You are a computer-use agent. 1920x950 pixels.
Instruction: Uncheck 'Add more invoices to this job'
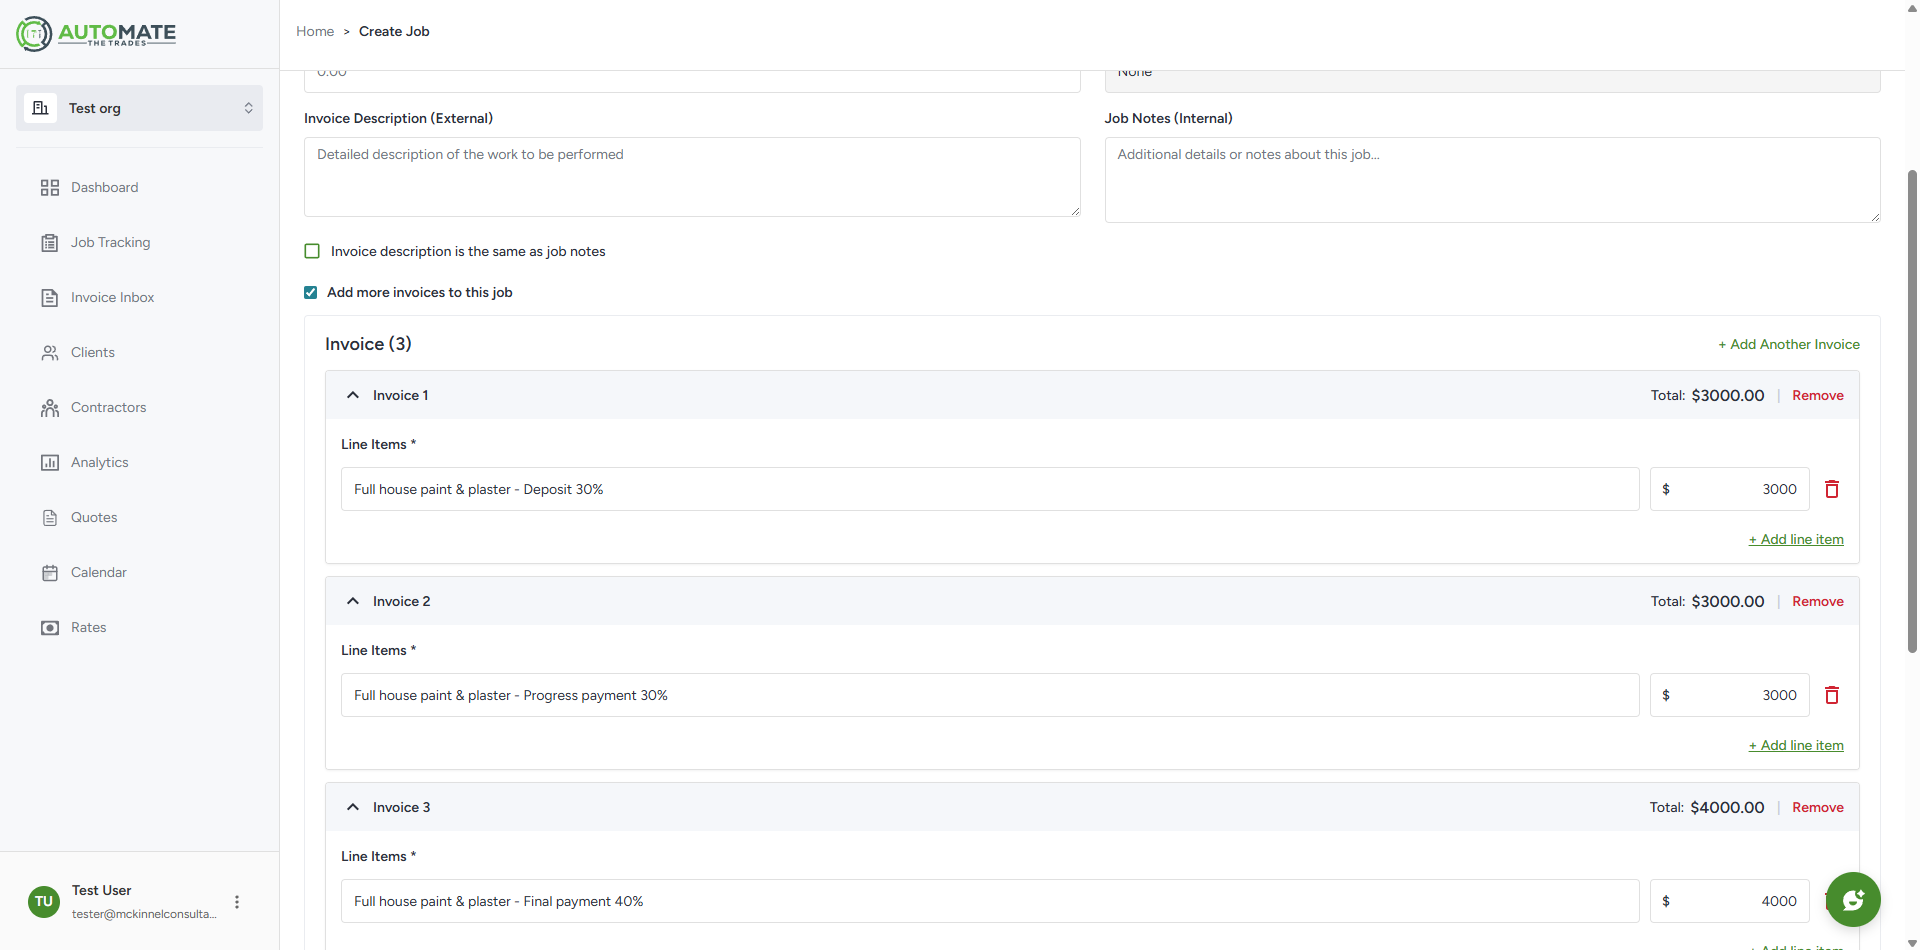(x=310, y=292)
